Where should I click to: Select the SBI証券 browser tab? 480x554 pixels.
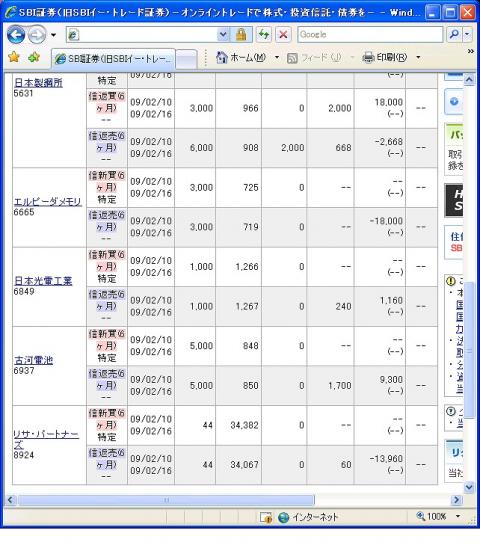pos(113,58)
